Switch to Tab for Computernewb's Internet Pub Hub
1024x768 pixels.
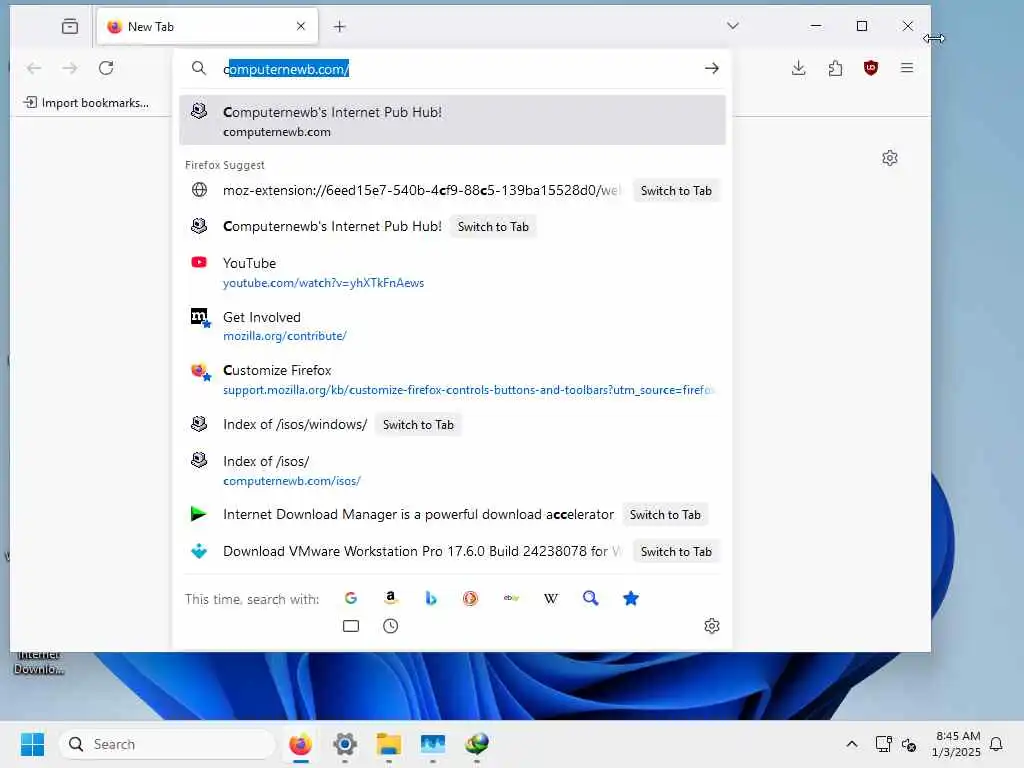(493, 227)
